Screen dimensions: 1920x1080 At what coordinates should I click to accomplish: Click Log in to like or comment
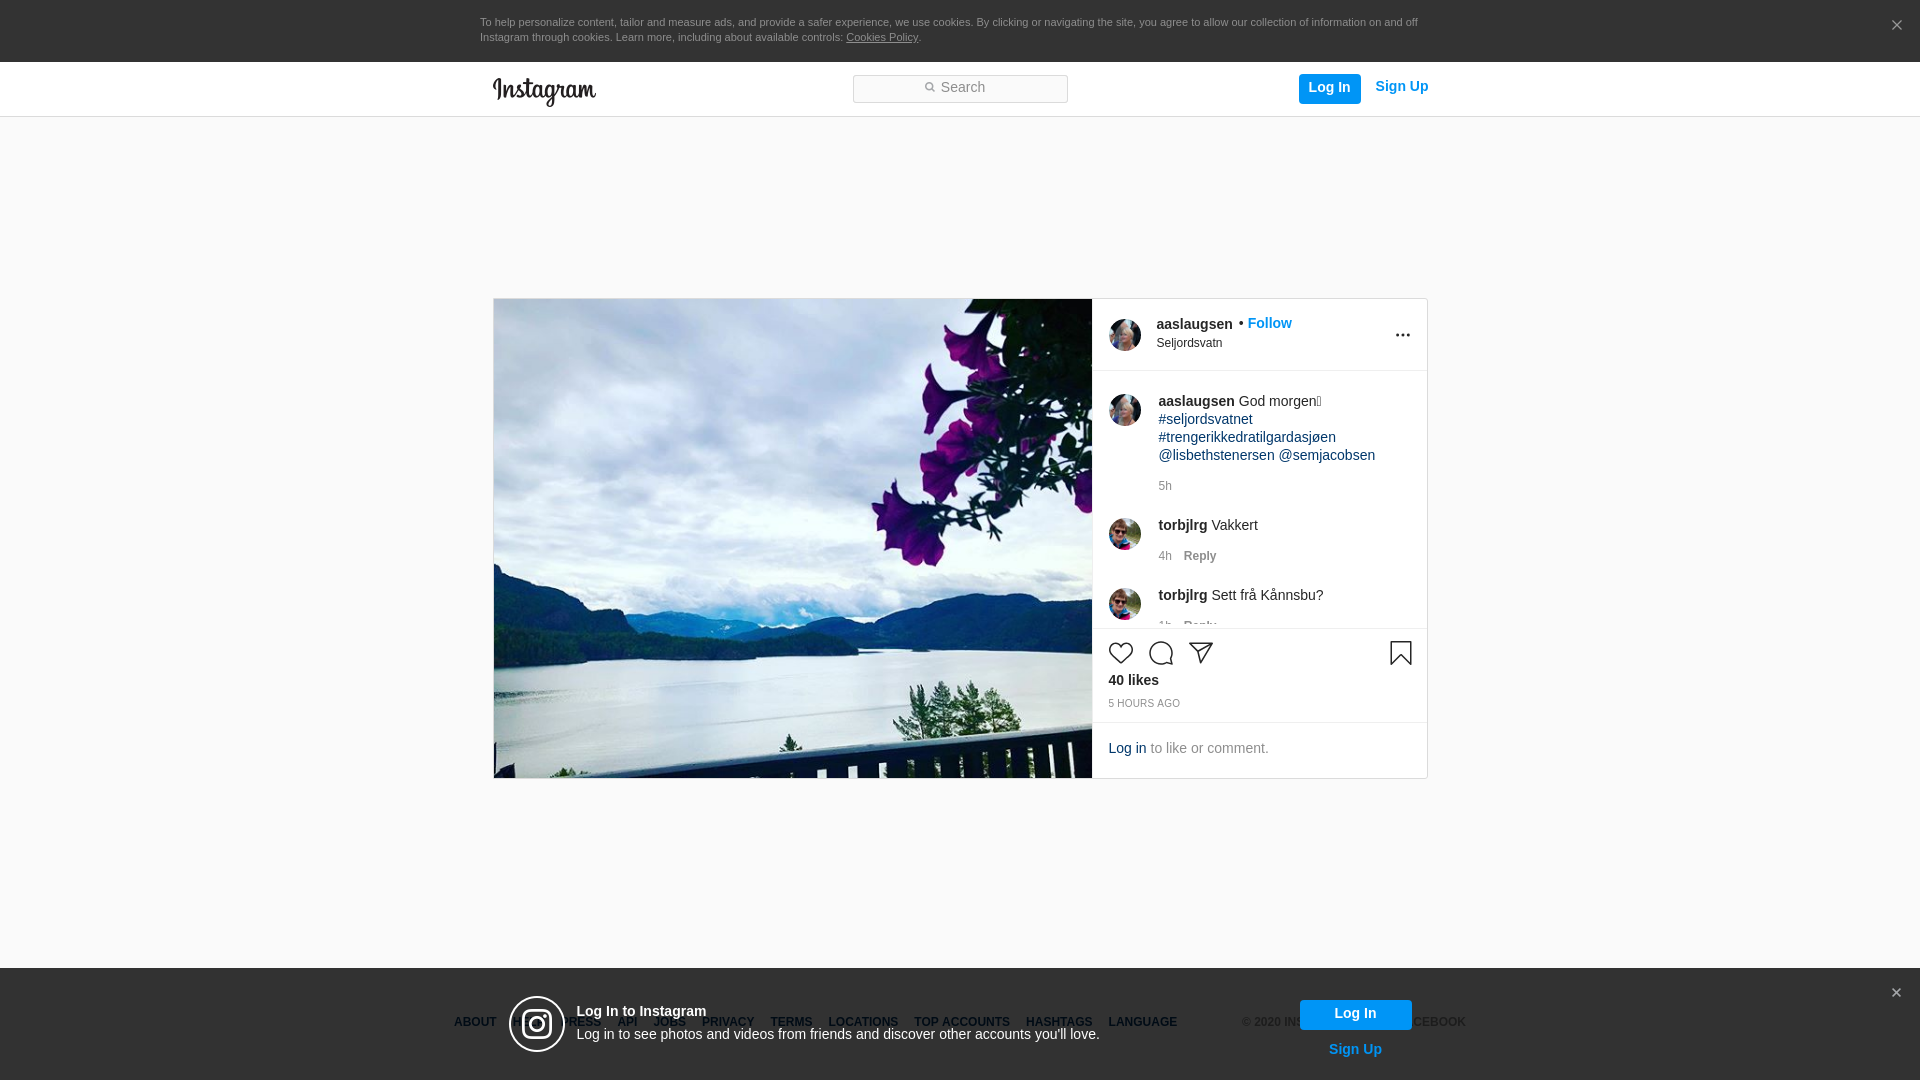click(x=1127, y=748)
